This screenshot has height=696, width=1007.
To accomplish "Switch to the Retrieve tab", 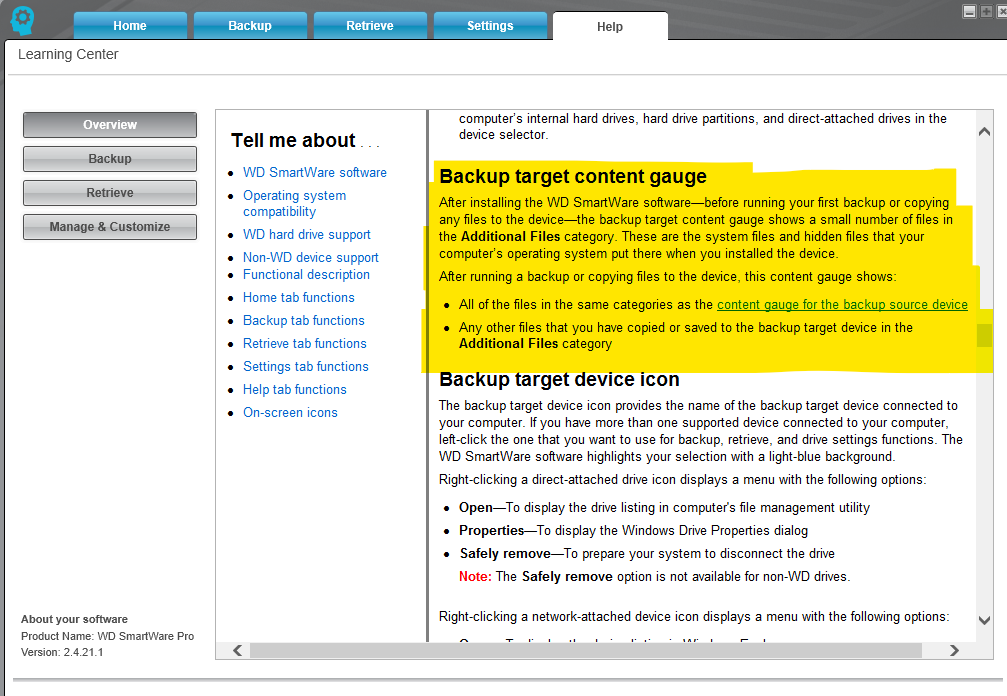I will (370, 26).
